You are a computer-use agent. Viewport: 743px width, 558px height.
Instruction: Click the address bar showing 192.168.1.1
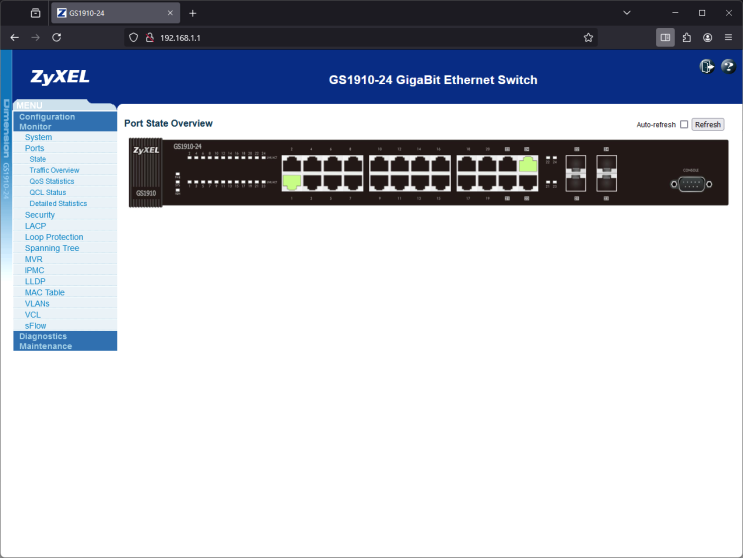360,38
